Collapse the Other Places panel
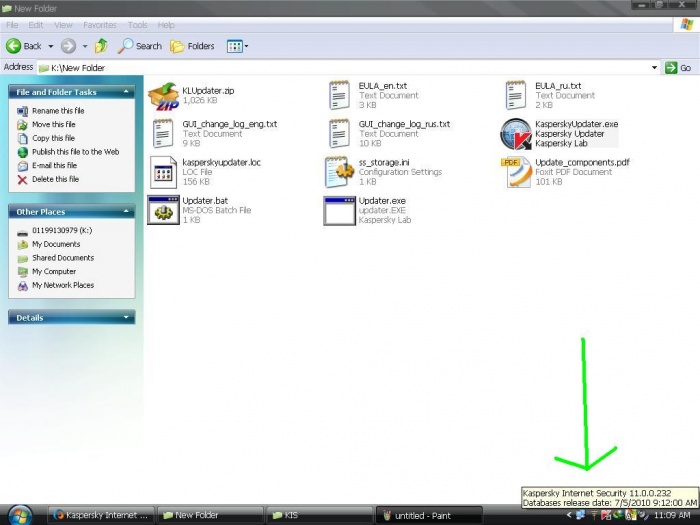700x525 pixels. (x=126, y=211)
